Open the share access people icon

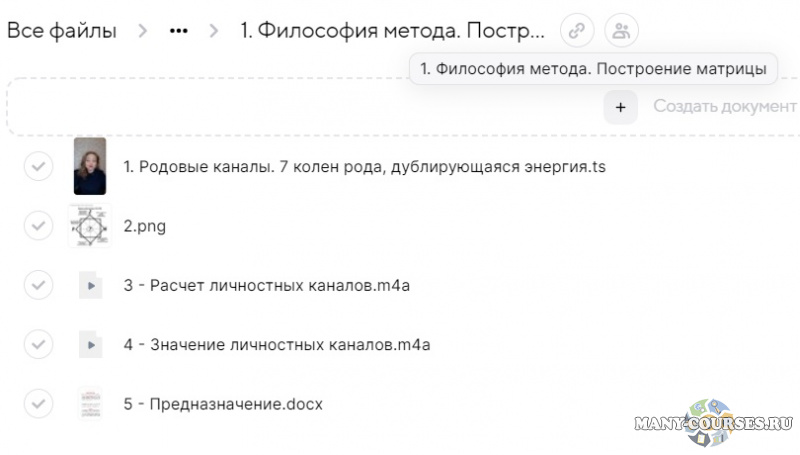coord(622,31)
